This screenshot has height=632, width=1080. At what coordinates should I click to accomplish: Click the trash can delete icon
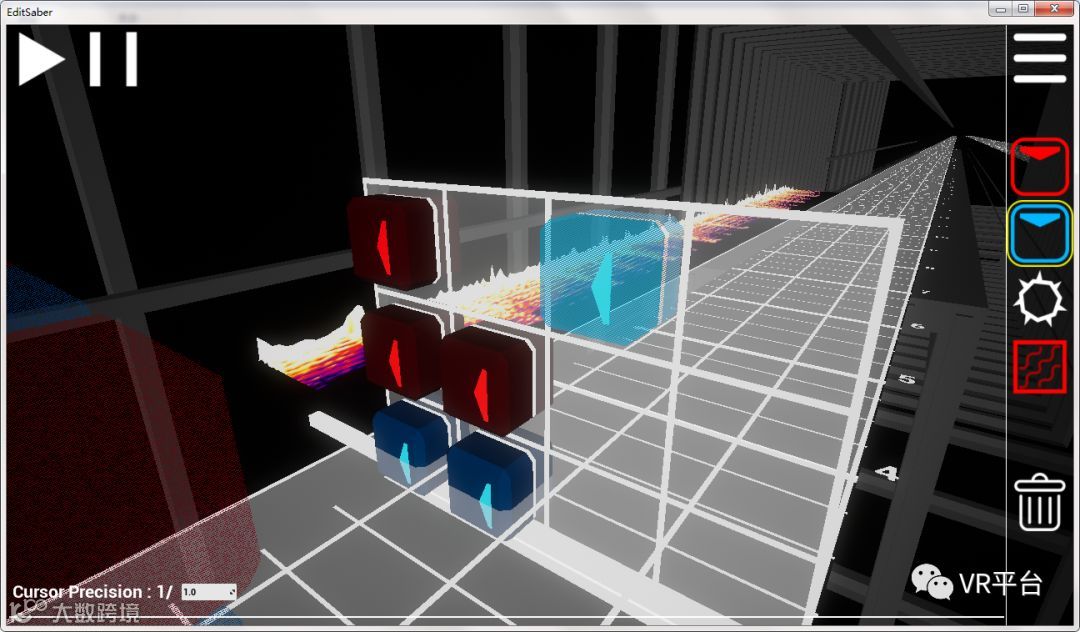[1039, 503]
